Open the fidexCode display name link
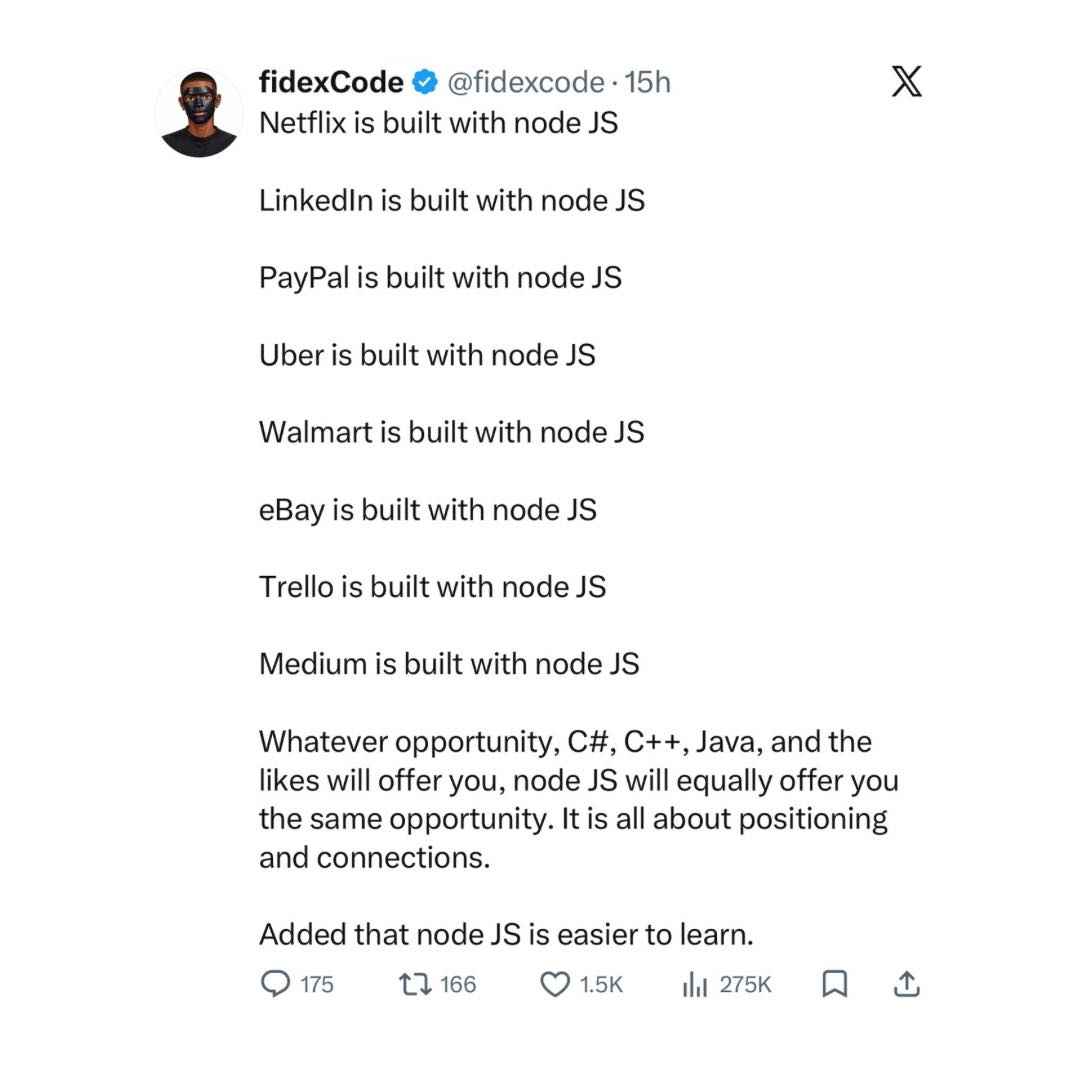Viewport: 1080px width, 1080px height. coord(331,82)
